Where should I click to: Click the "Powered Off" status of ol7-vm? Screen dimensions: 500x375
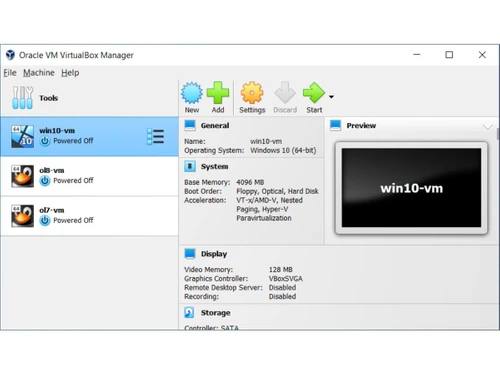pos(73,220)
